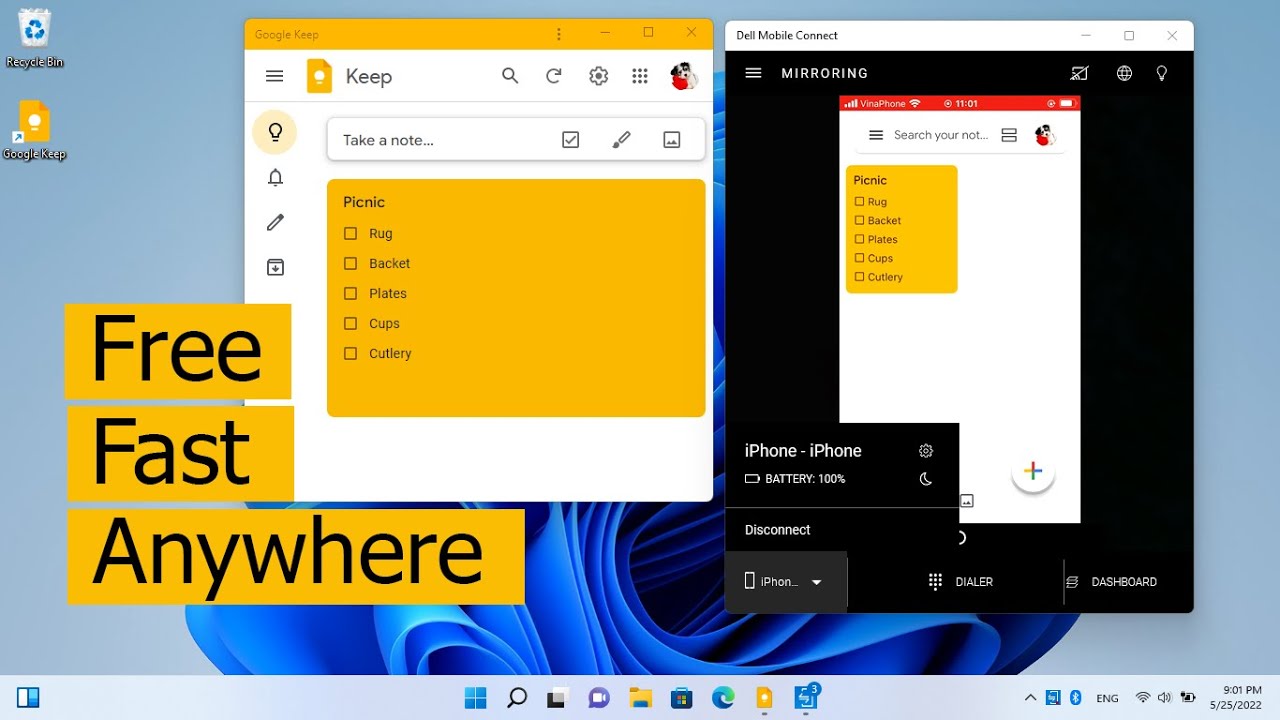Open the Recycle Bin desktop icon

pyautogui.click(x=34, y=39)
